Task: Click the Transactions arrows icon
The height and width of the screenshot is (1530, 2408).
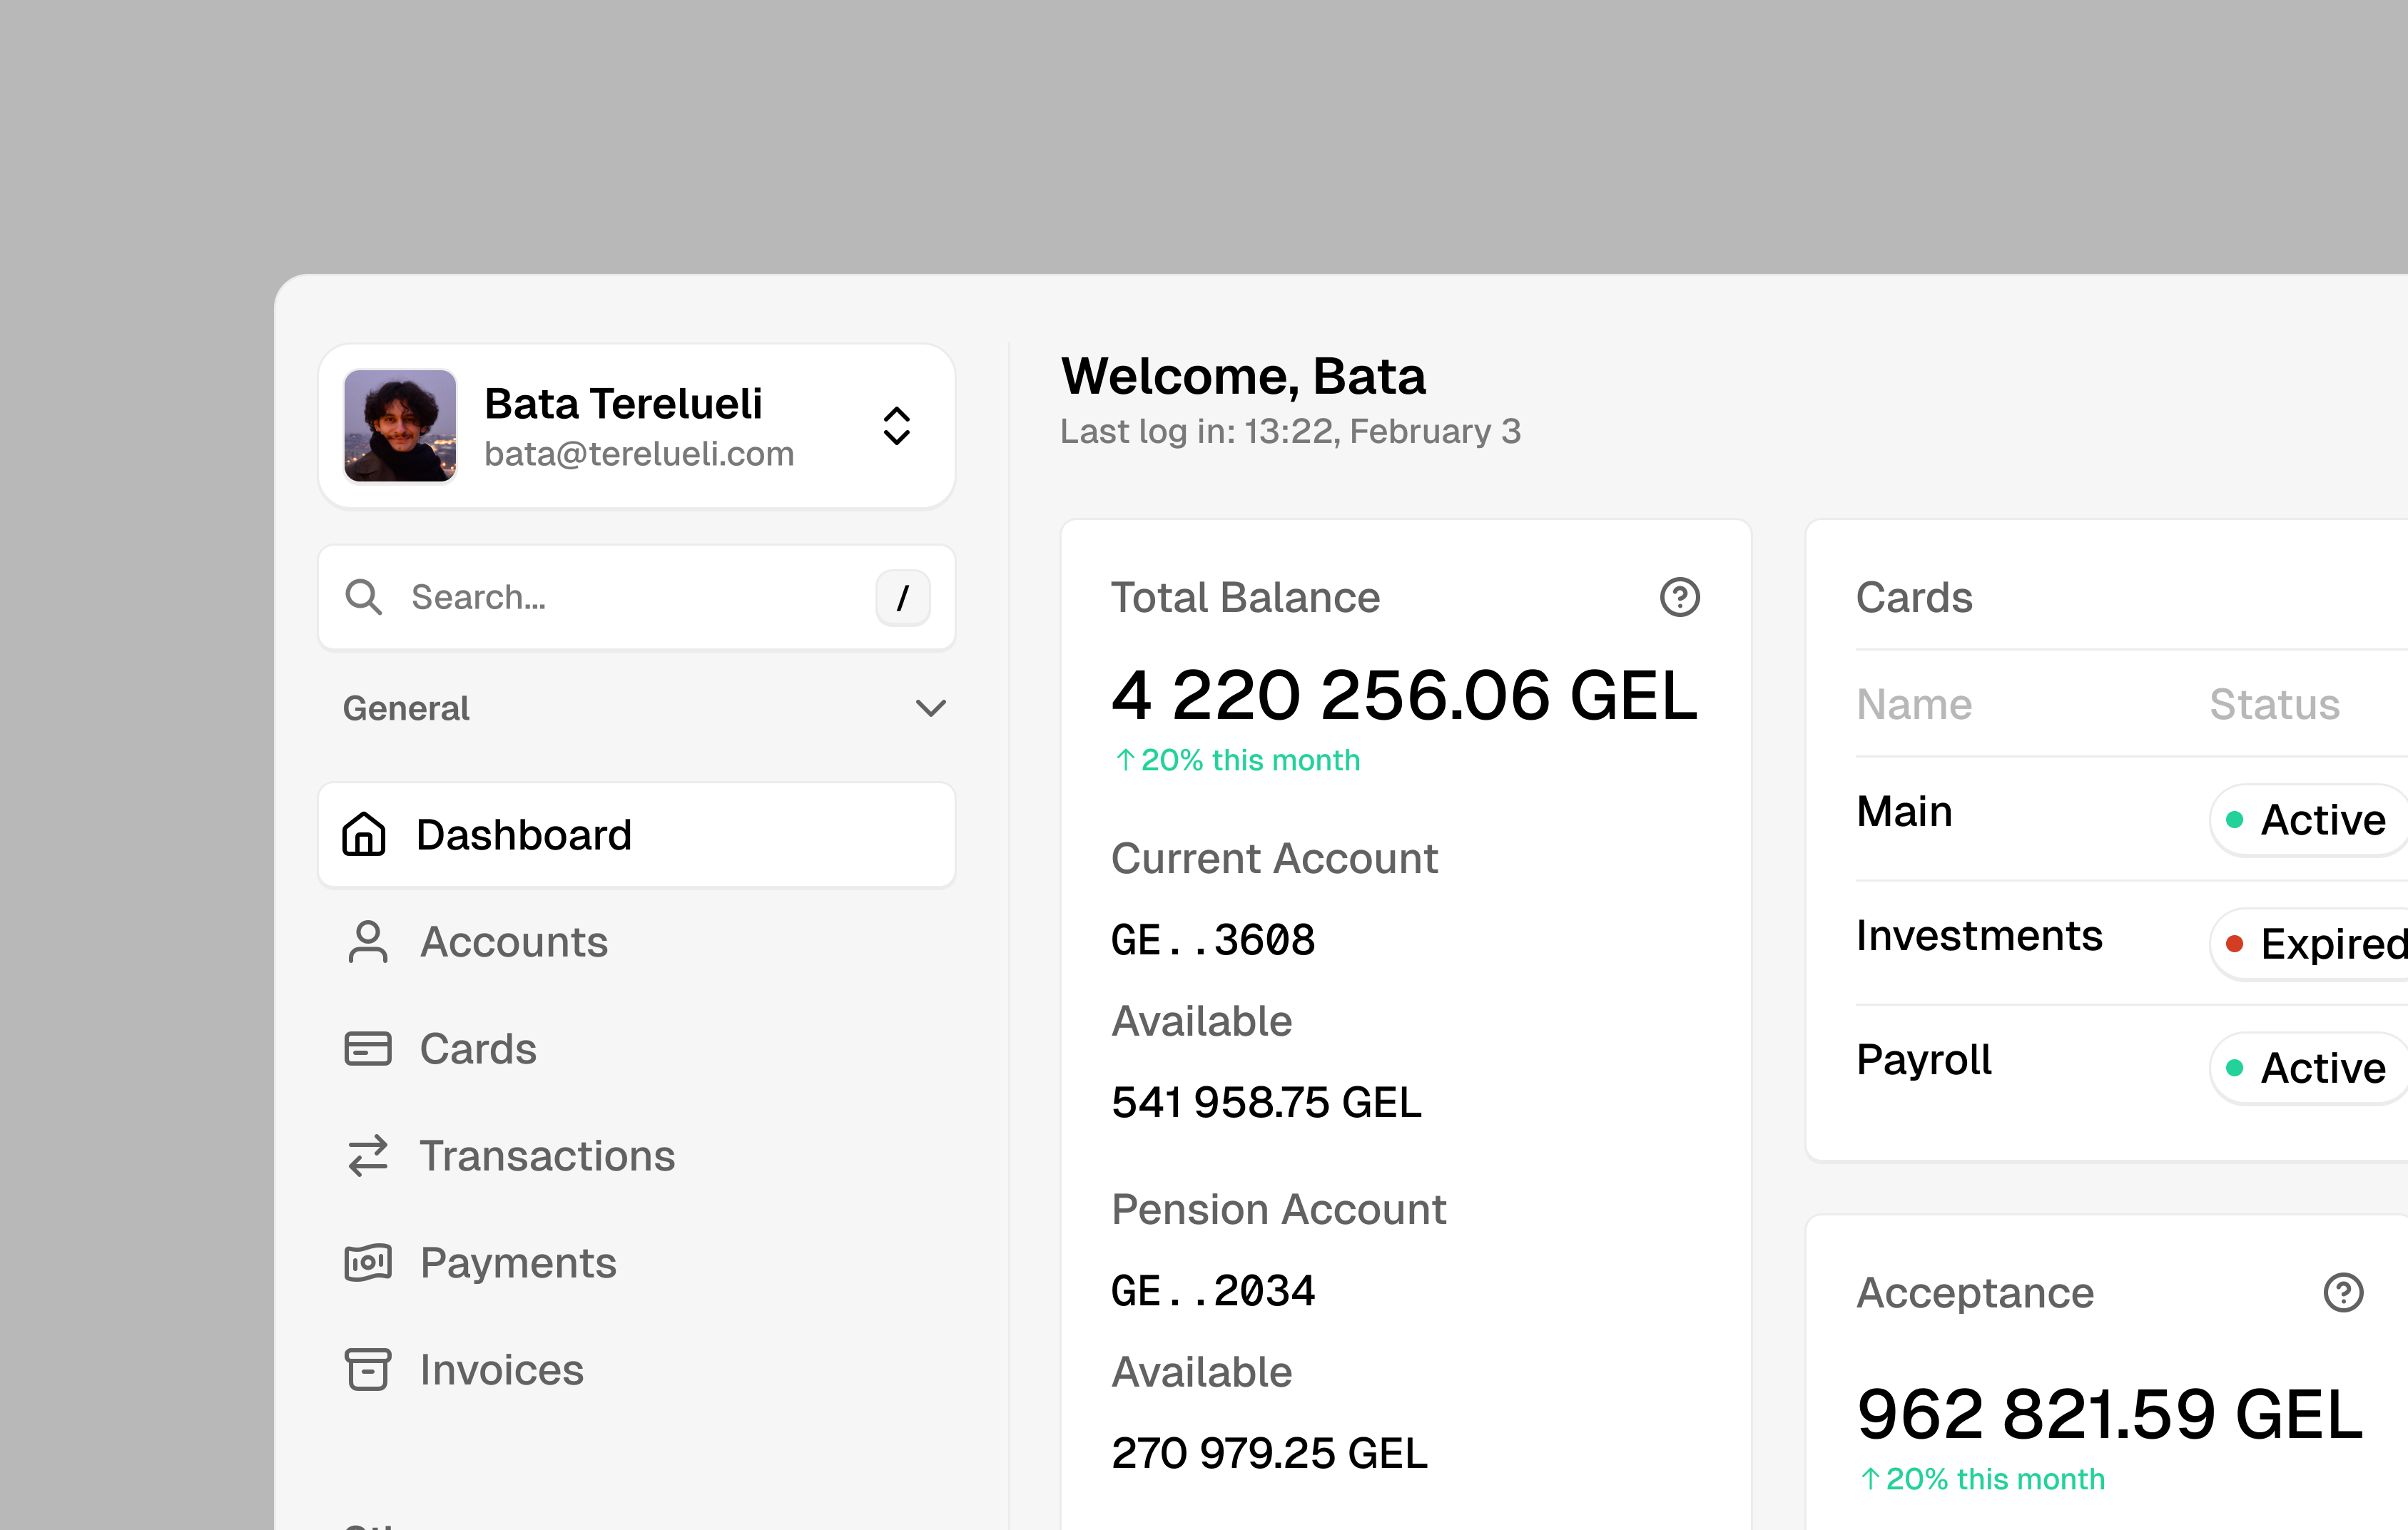Action: pos(368,1156)
